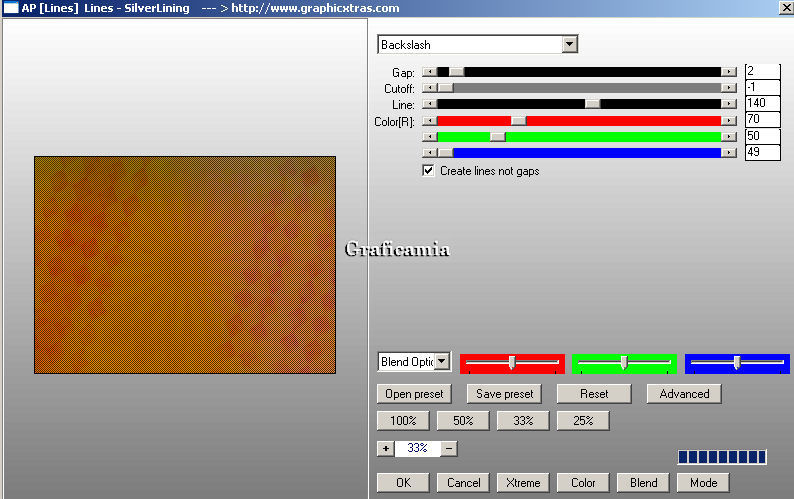The image size is (794, 499).
Task: Click the orange lined preview image
Action: (185, 265)
